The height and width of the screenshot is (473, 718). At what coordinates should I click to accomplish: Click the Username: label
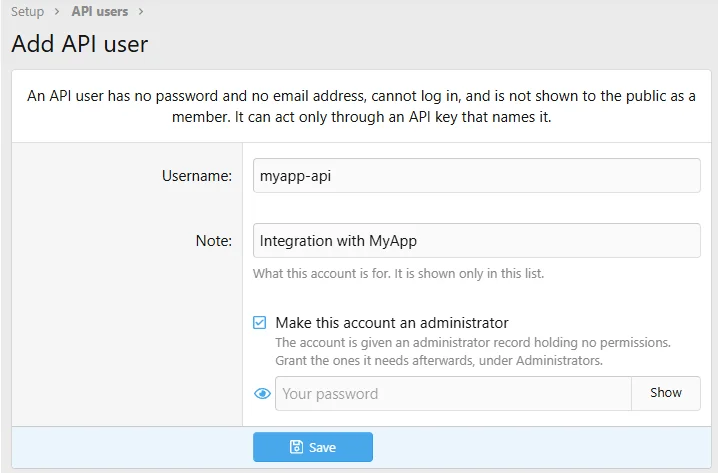tap(197, 176)
